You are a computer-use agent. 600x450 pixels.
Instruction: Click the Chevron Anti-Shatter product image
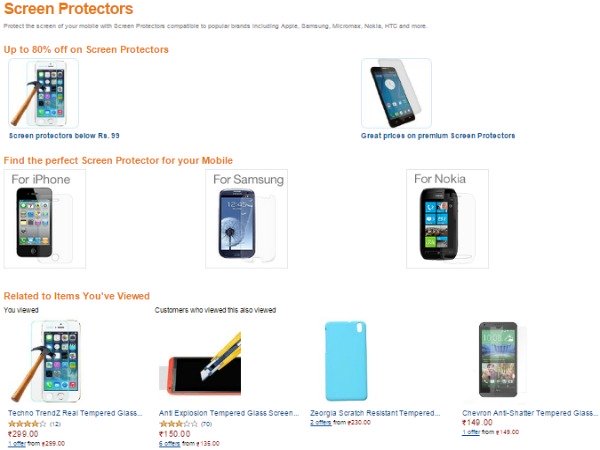[x=501, y=360]
